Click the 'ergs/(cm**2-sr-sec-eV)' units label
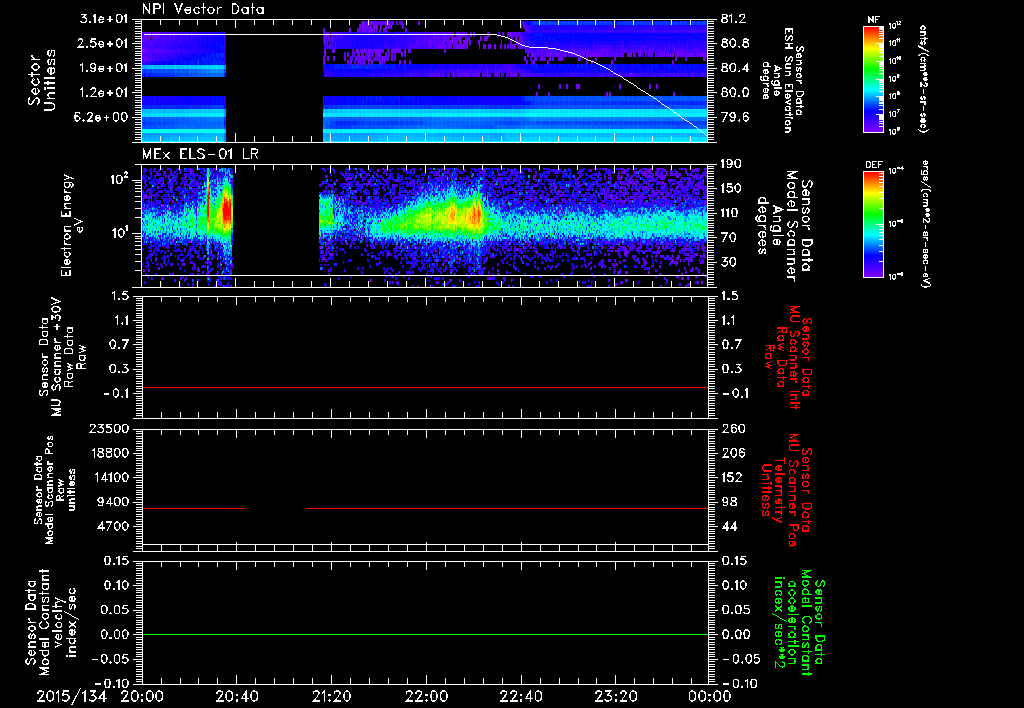 click(x=926, y=223)
